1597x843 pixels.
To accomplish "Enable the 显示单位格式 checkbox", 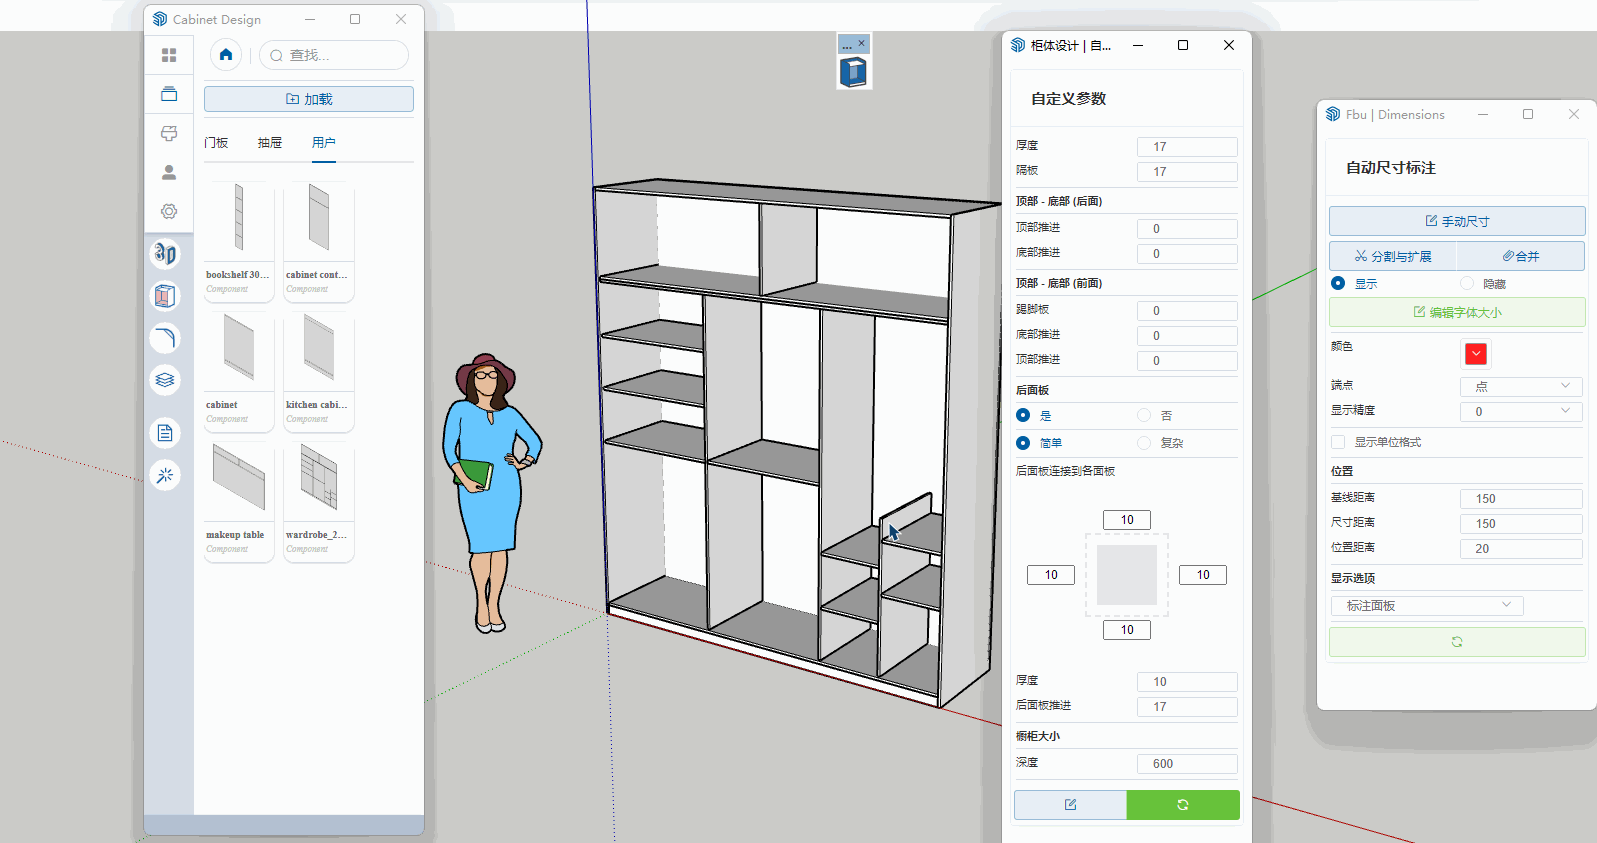I will (x=1338, y=442).
